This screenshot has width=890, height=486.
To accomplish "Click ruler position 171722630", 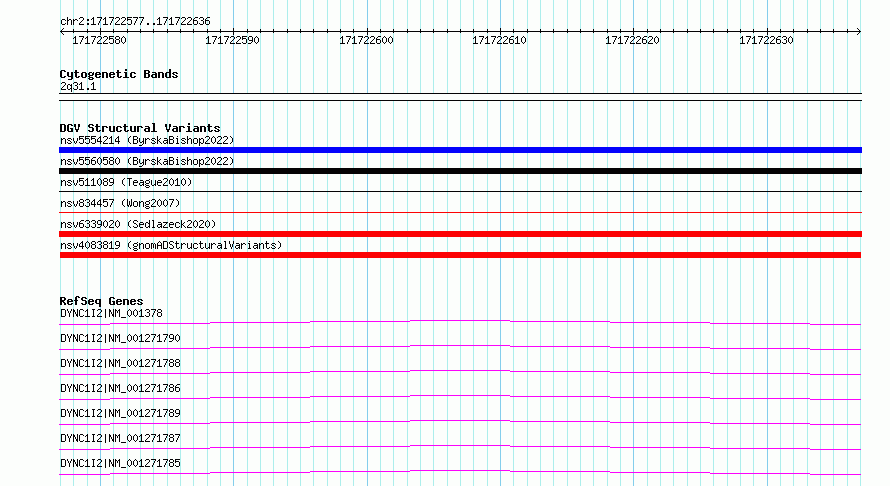I will click(x=766, y=40).
